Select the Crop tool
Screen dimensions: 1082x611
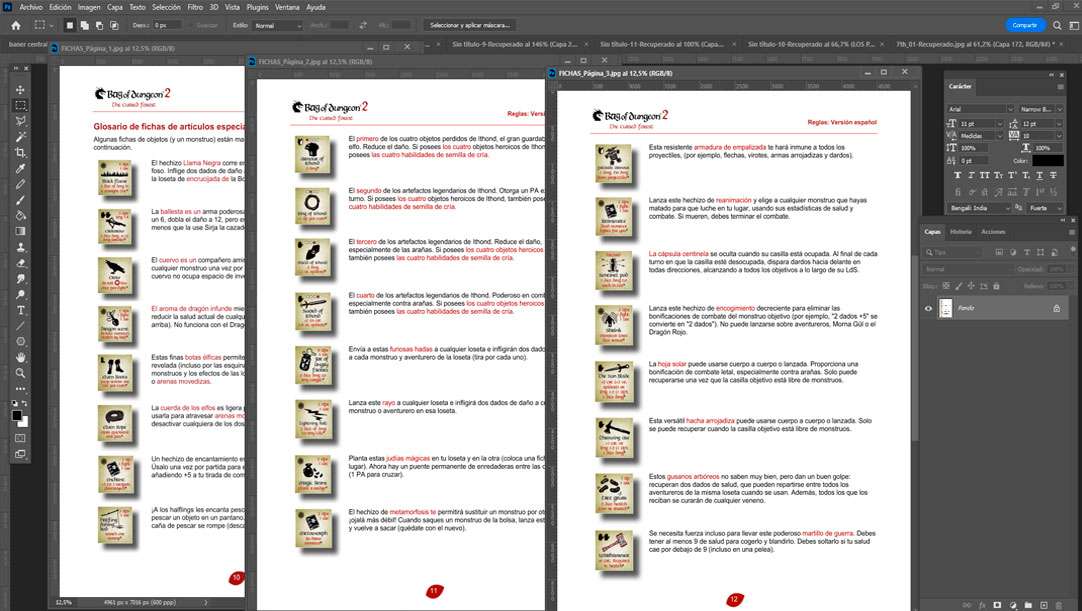[x=20, y=152]
